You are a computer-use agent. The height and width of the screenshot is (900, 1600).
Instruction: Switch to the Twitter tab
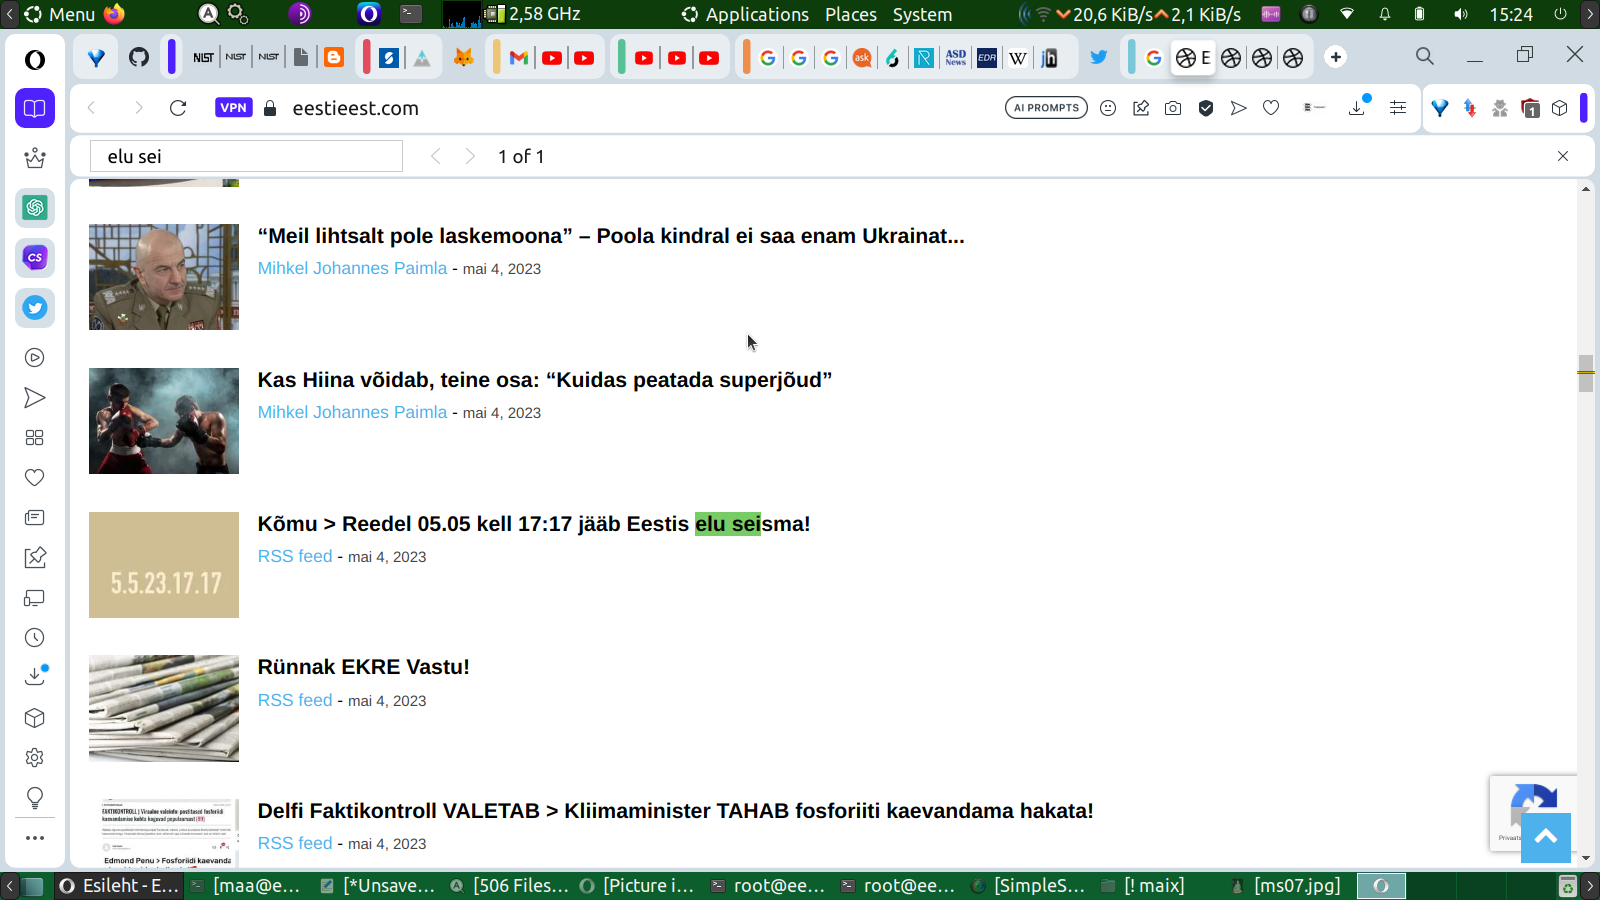tap(1099, 58)
